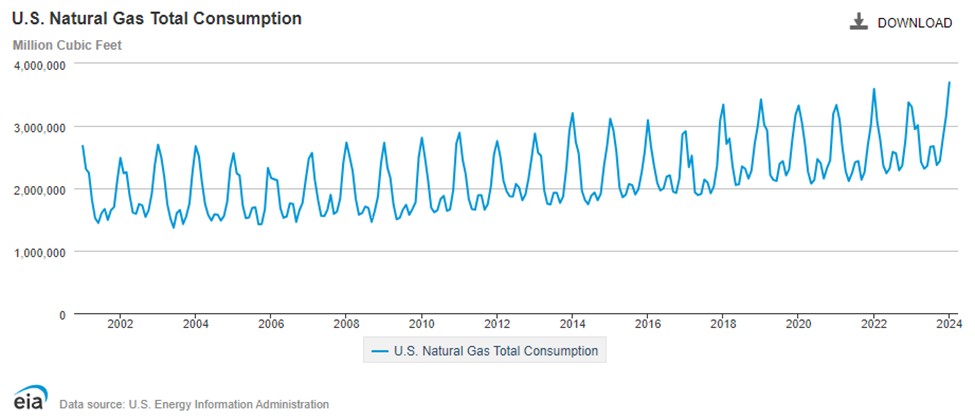Click the blue line swatch in the legend

(x=379, y=351)
